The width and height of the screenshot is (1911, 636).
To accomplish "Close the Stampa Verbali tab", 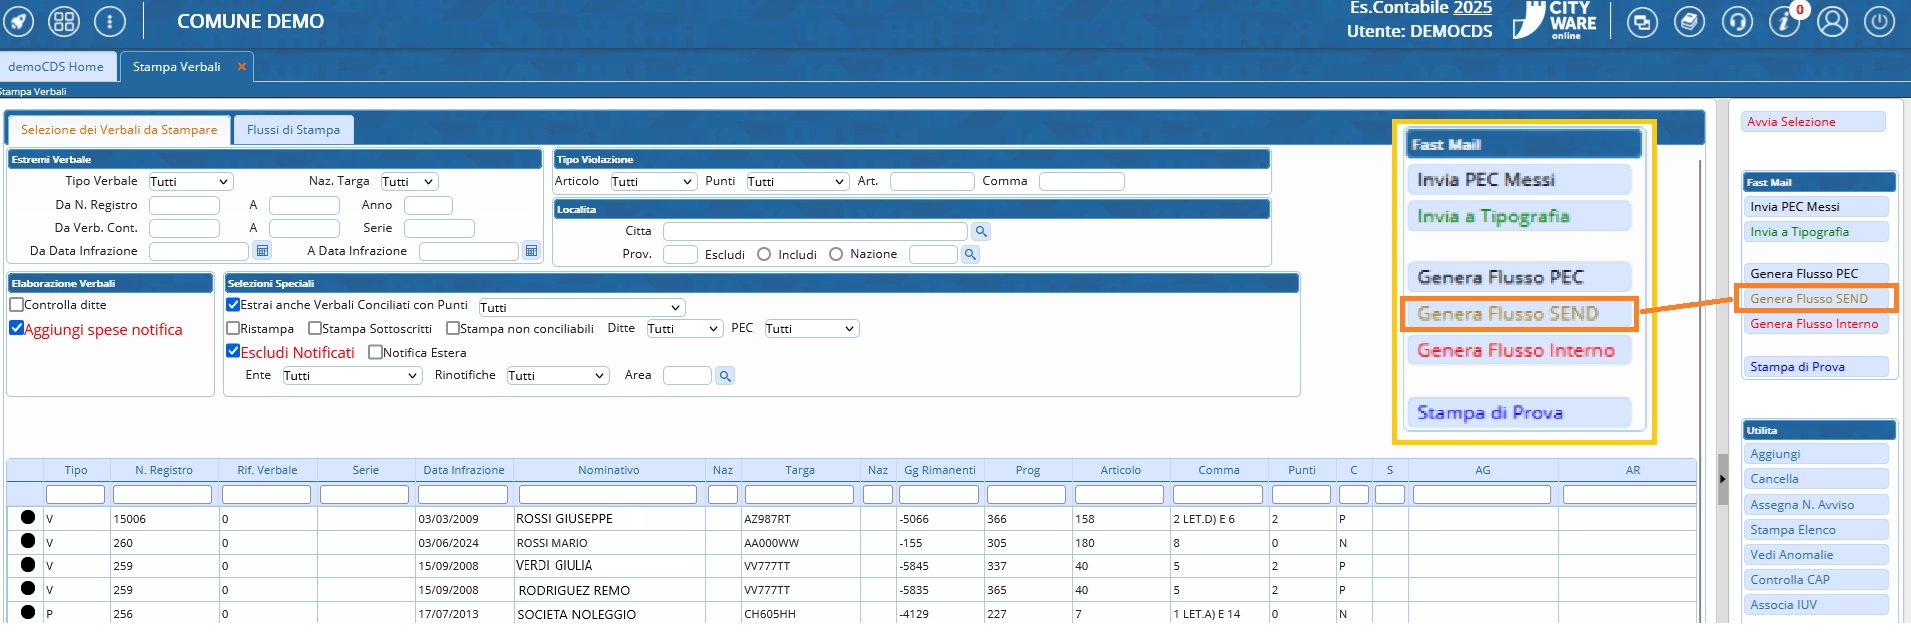I will [242, 67].
